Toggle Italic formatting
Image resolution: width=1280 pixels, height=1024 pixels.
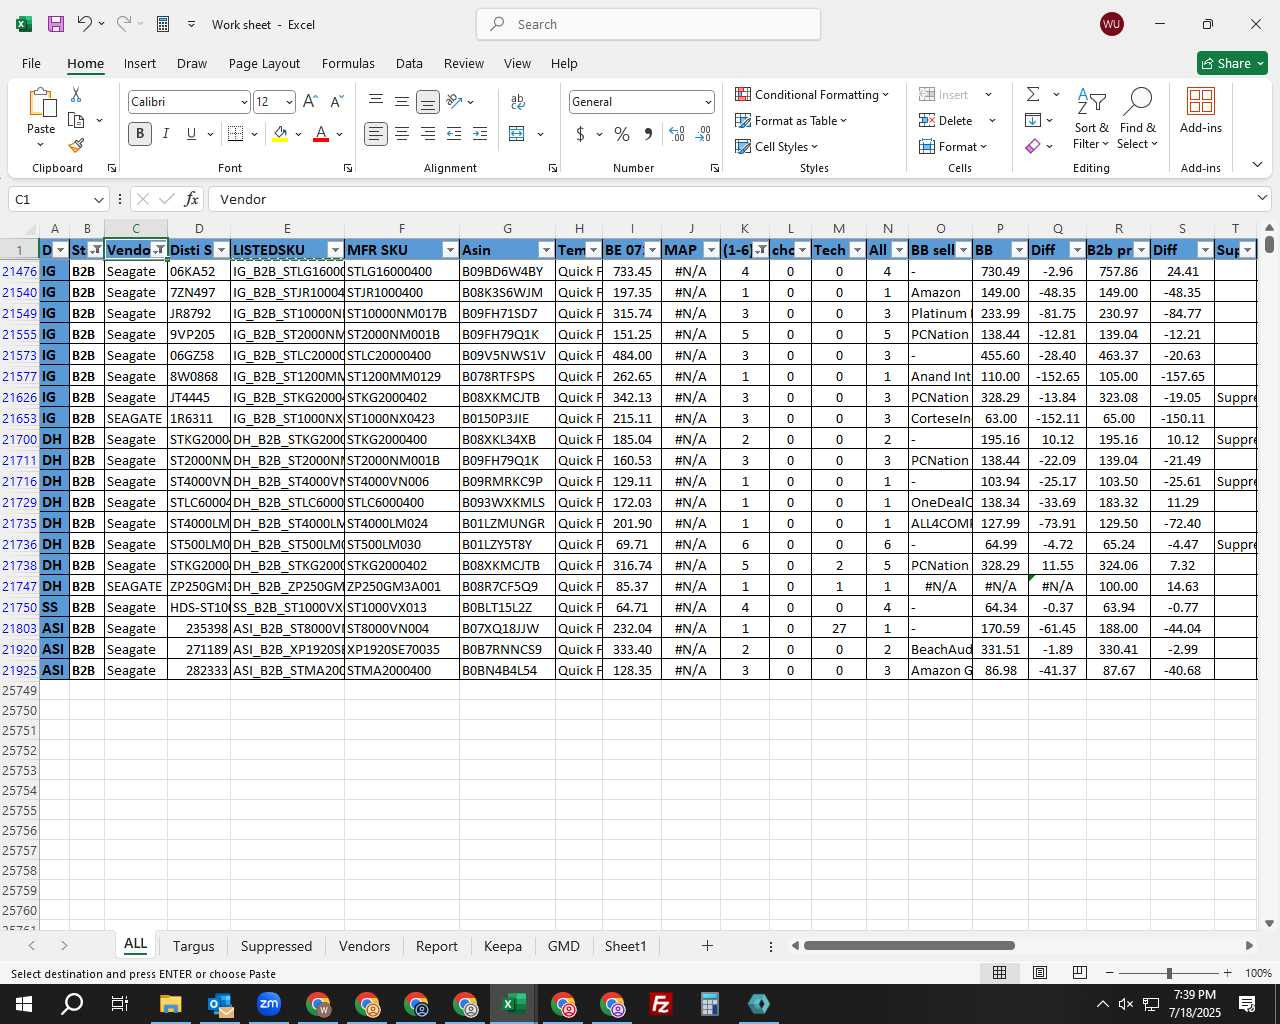pos(166,134)
